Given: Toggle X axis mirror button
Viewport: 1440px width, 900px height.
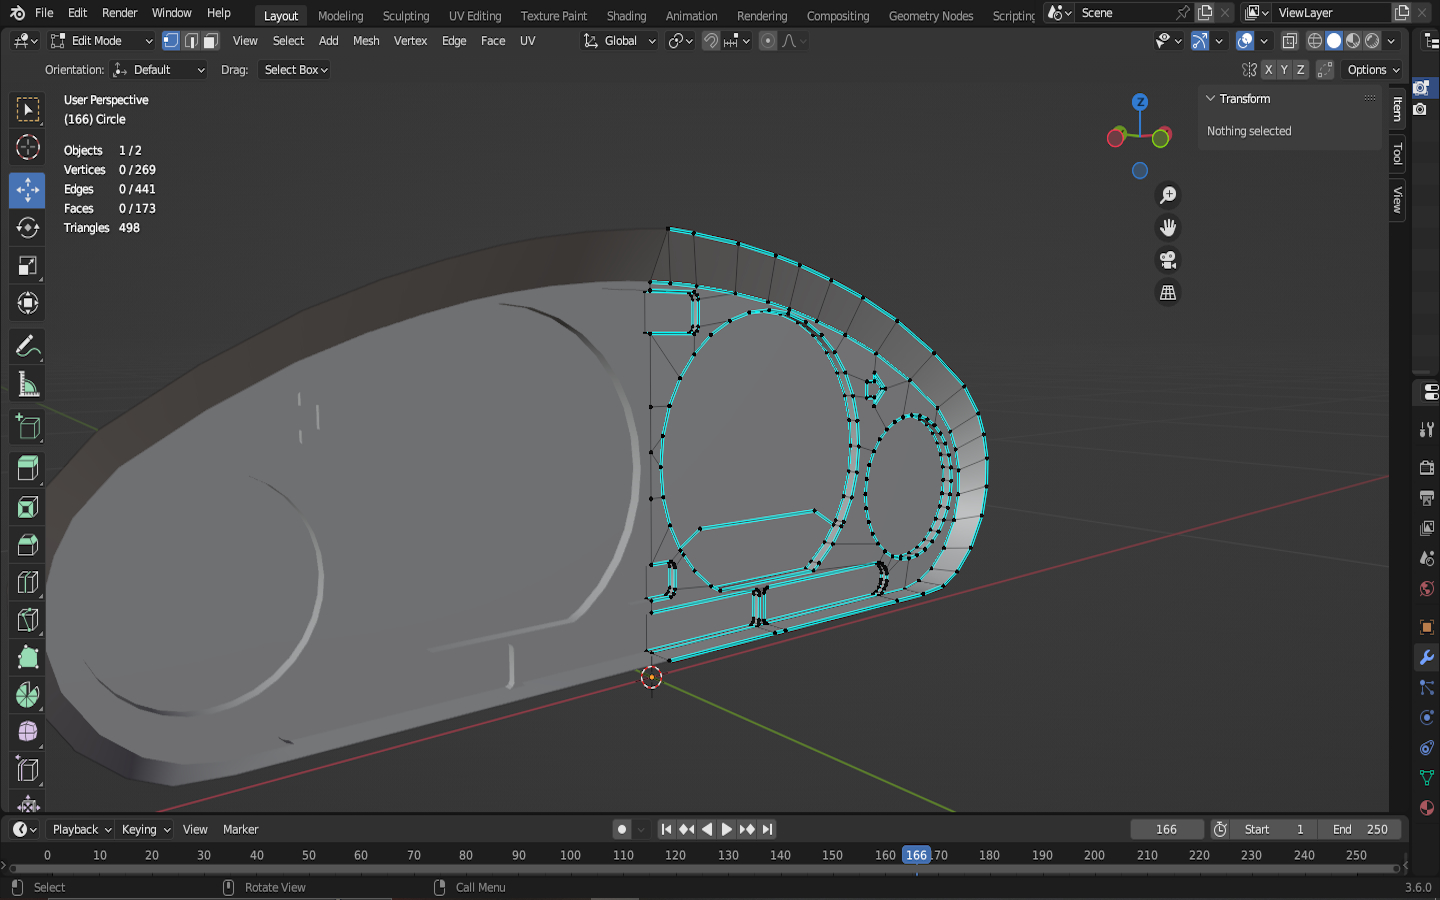Looking at the screenshot, I should tap(1268, 70).
